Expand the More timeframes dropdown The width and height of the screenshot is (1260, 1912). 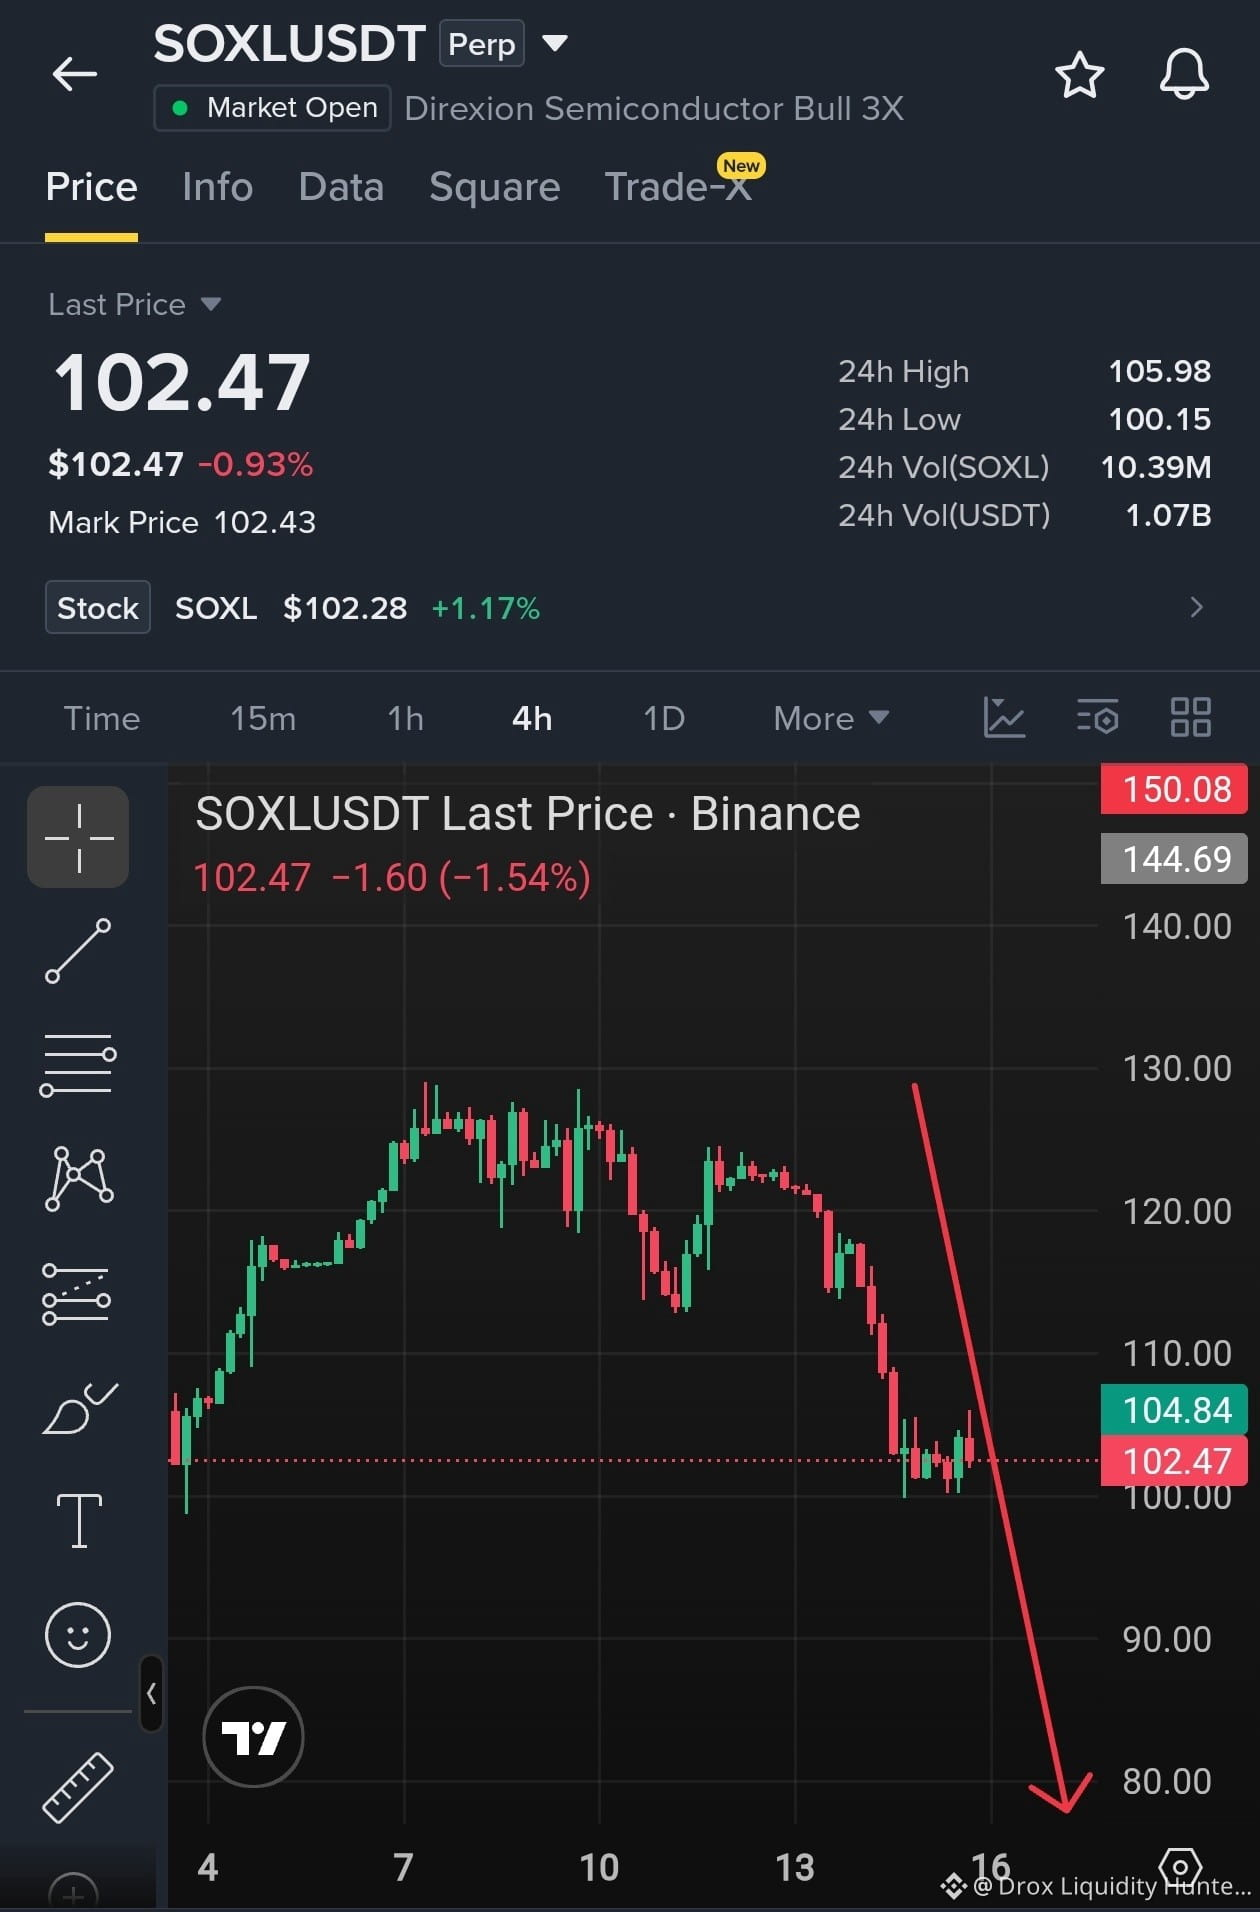click(831, 718)
